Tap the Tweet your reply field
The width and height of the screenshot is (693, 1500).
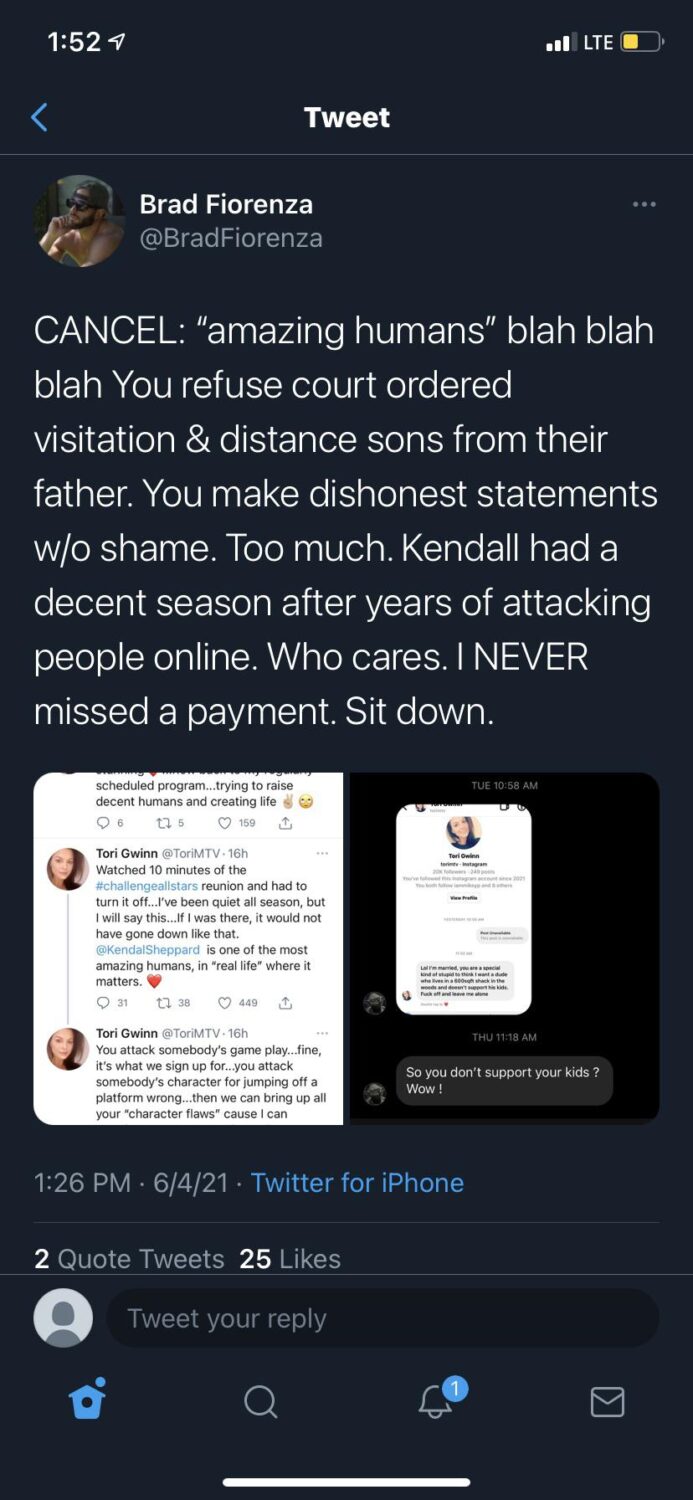coord(382,1318)
